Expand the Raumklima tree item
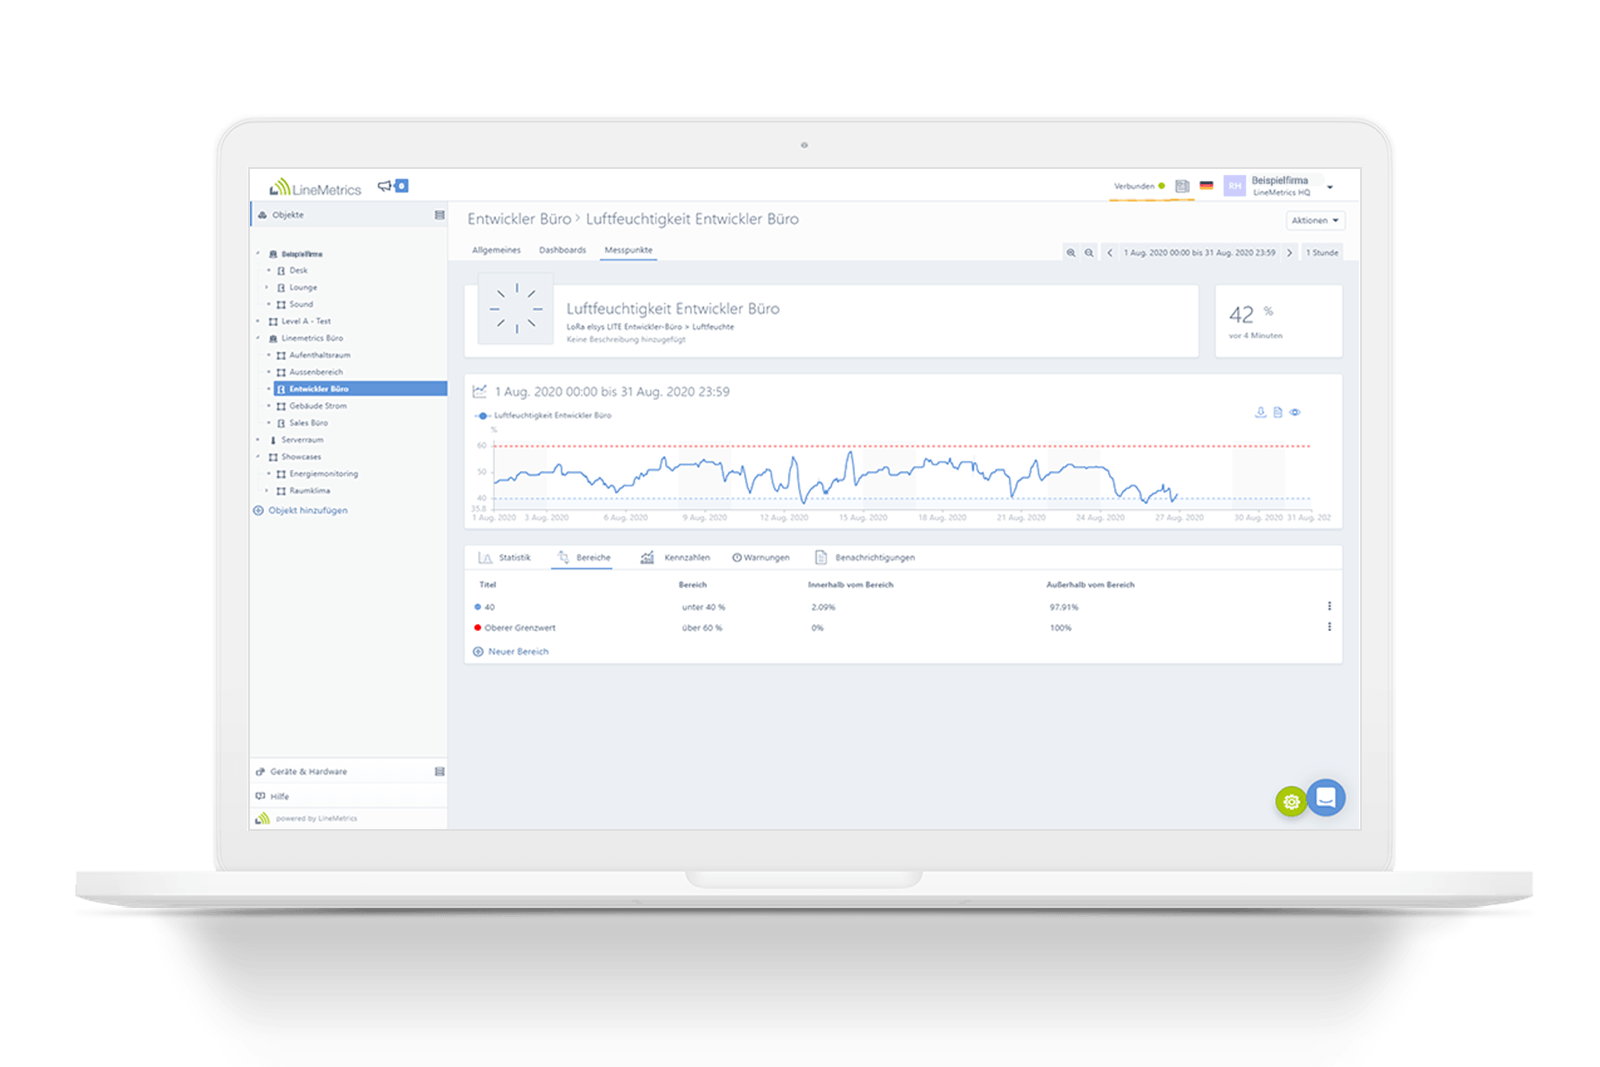Viewport: 1600px width, 1067px height. point(265,490)
